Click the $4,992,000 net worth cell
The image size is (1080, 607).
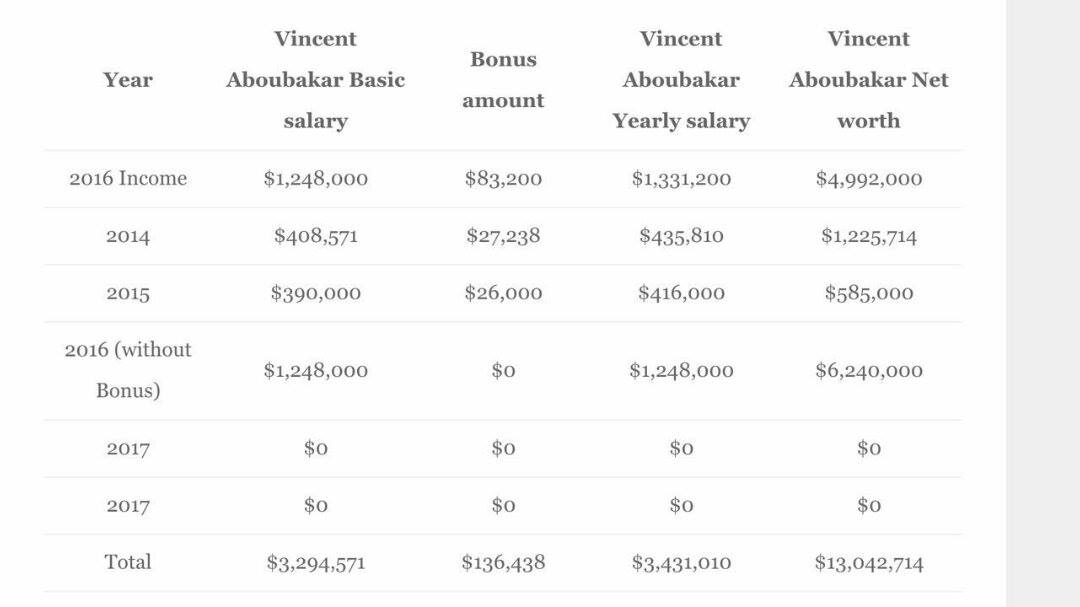pos(868,179)
